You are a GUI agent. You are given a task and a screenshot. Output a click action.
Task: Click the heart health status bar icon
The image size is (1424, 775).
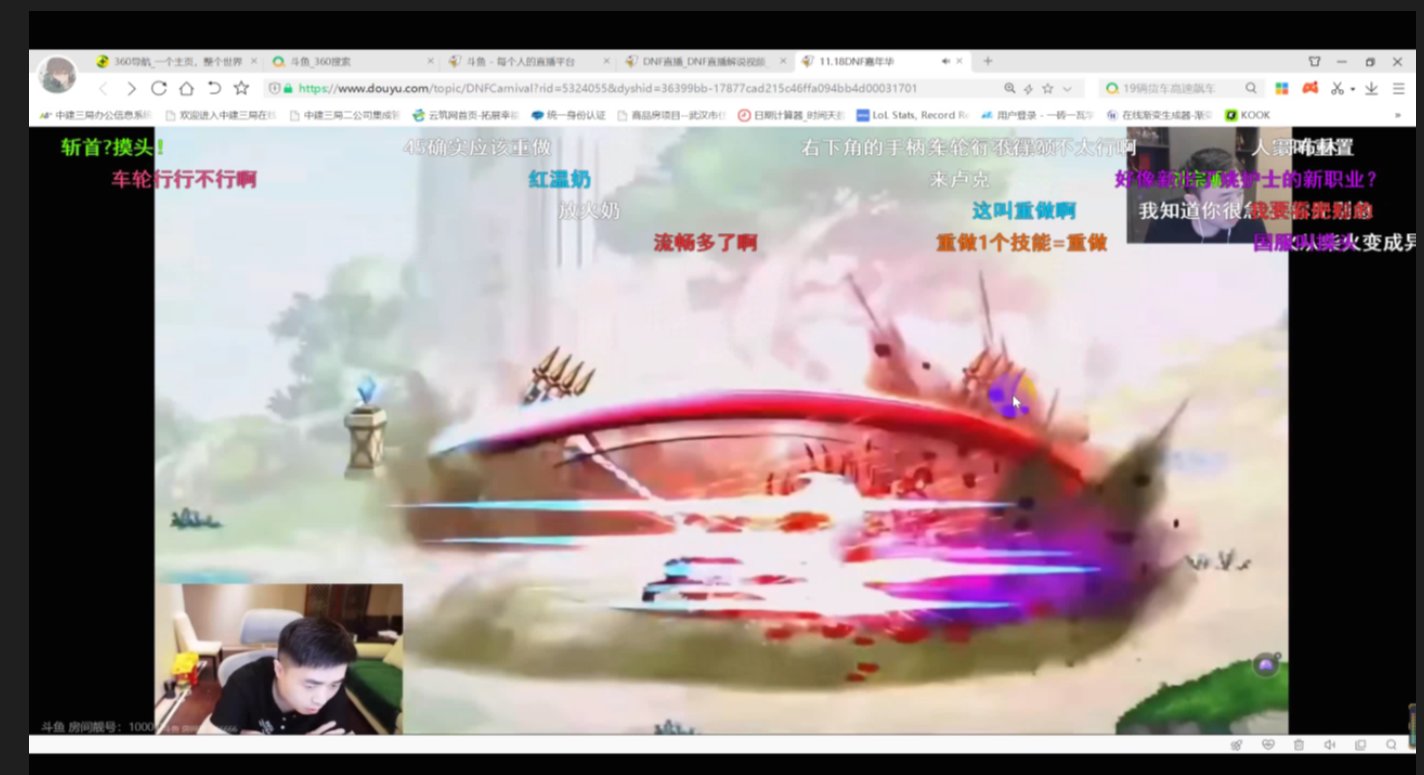[1268, 745]
